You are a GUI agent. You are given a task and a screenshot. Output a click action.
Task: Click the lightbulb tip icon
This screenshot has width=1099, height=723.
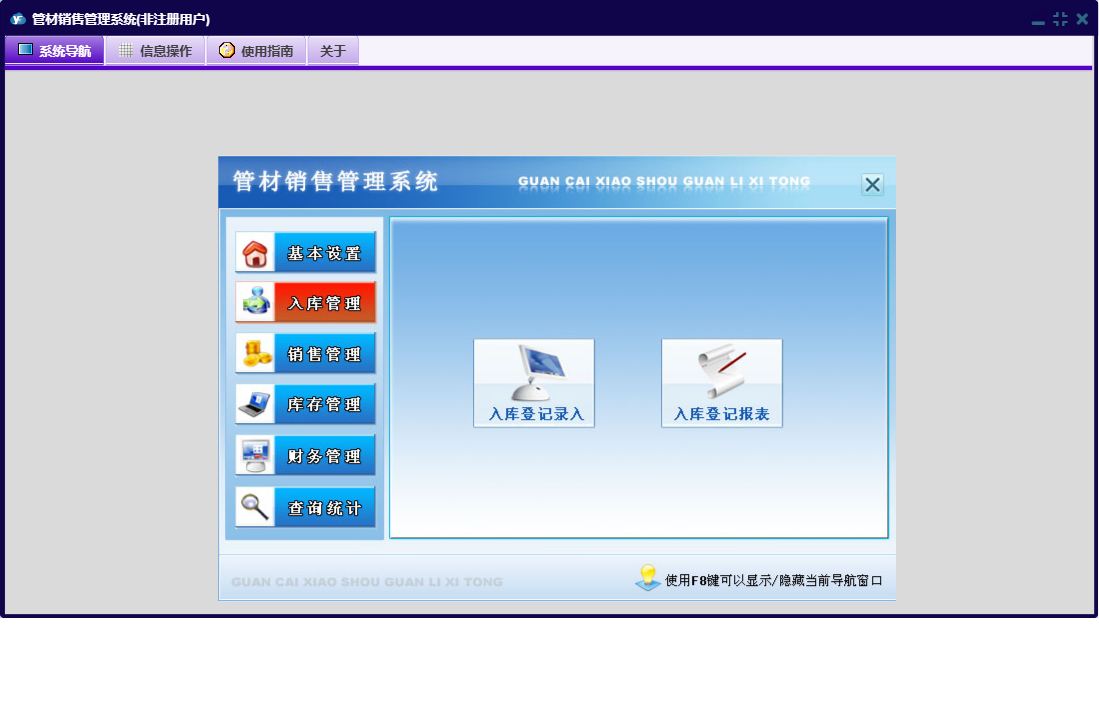(648, 578)
